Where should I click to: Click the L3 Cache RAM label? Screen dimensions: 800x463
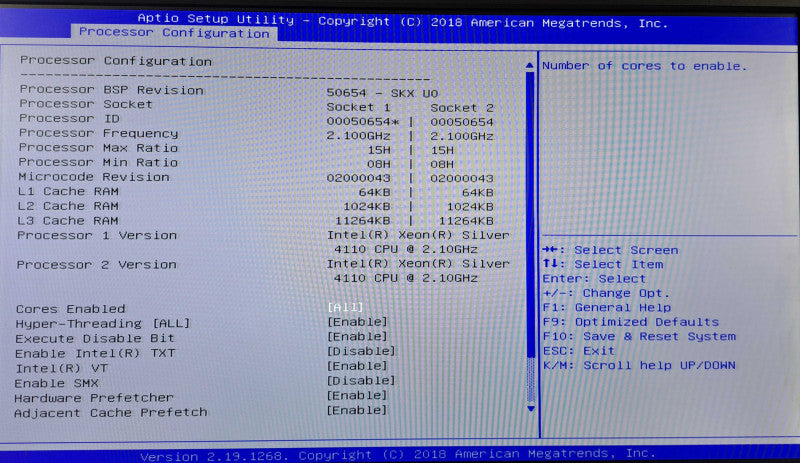(x=67, y=221)
